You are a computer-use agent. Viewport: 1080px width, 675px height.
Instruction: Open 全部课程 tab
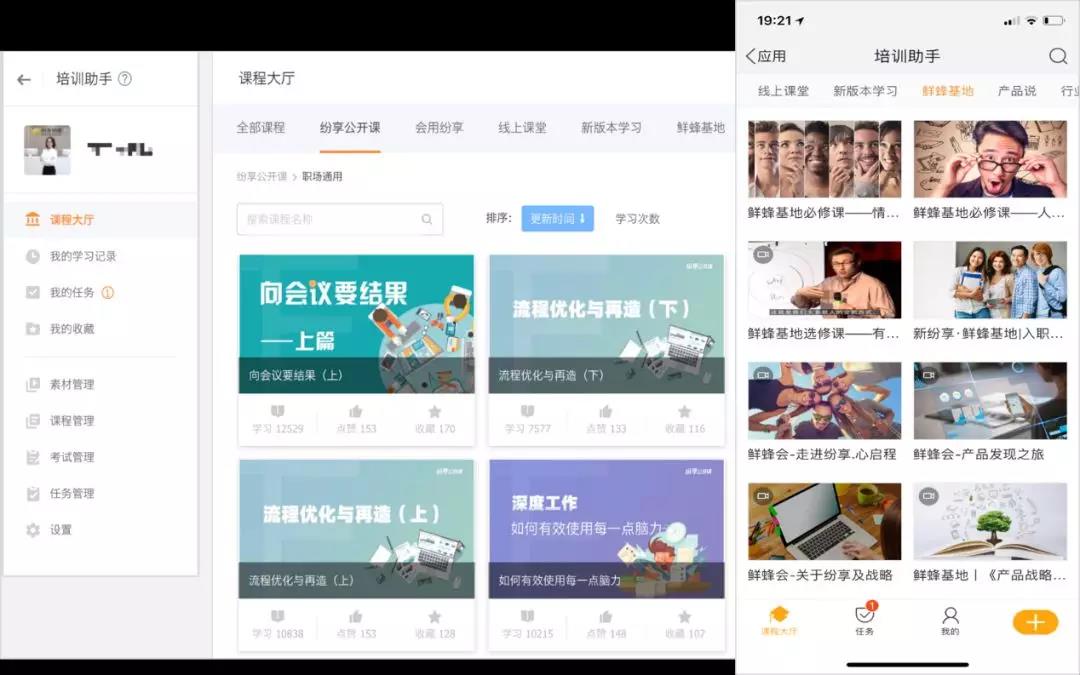pos(260,128)
